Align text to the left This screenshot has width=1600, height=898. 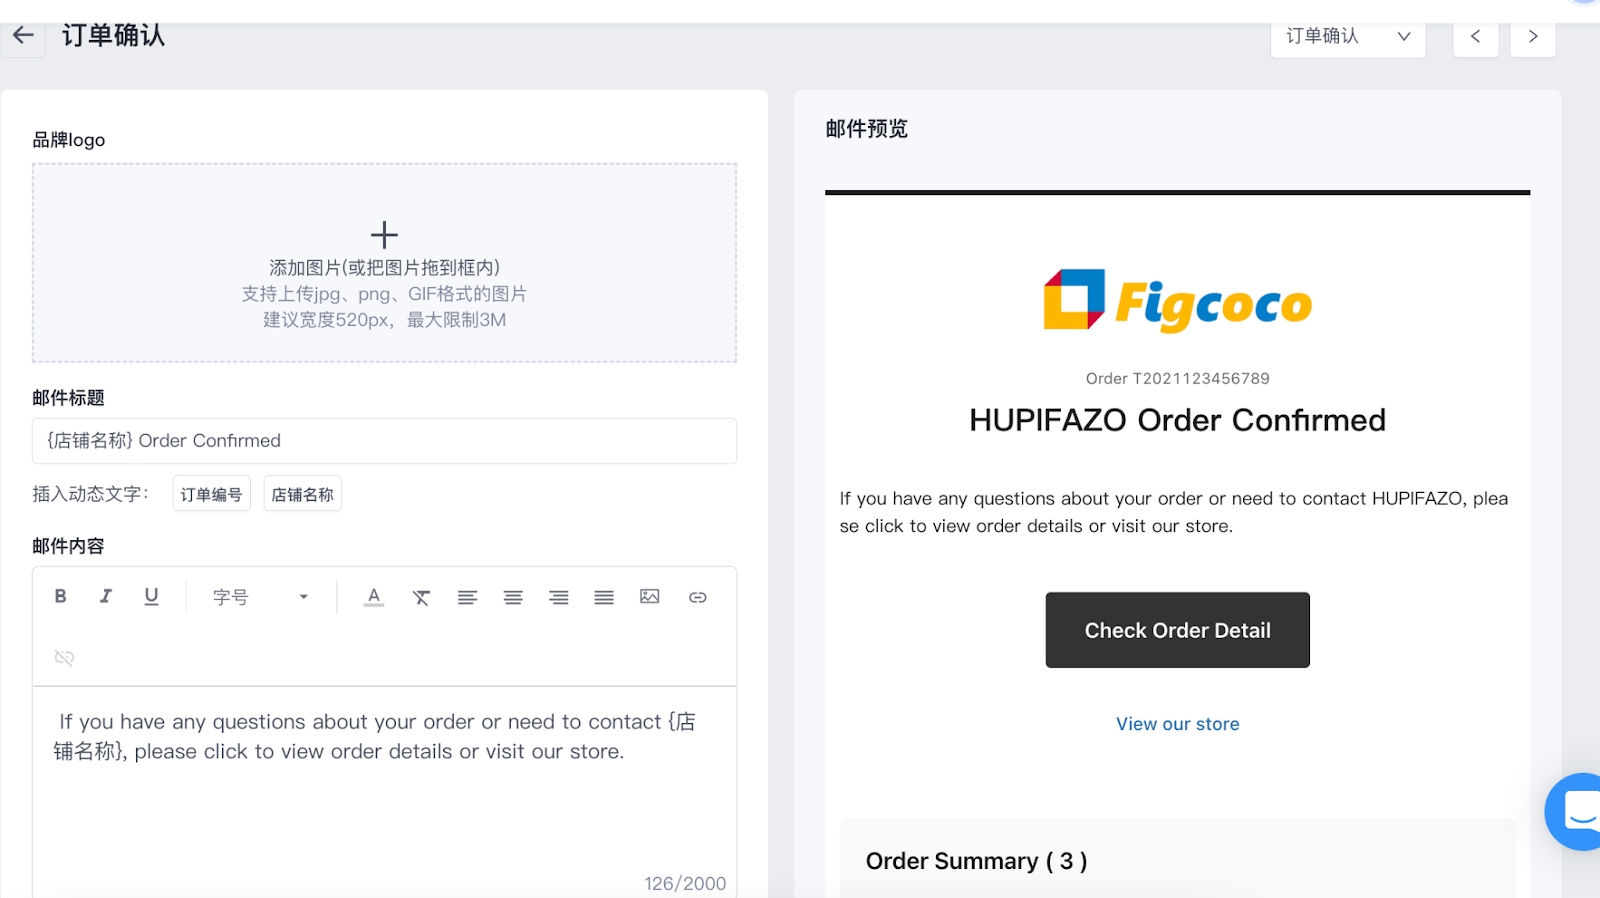pyautogui.click(x=467, y=598)
